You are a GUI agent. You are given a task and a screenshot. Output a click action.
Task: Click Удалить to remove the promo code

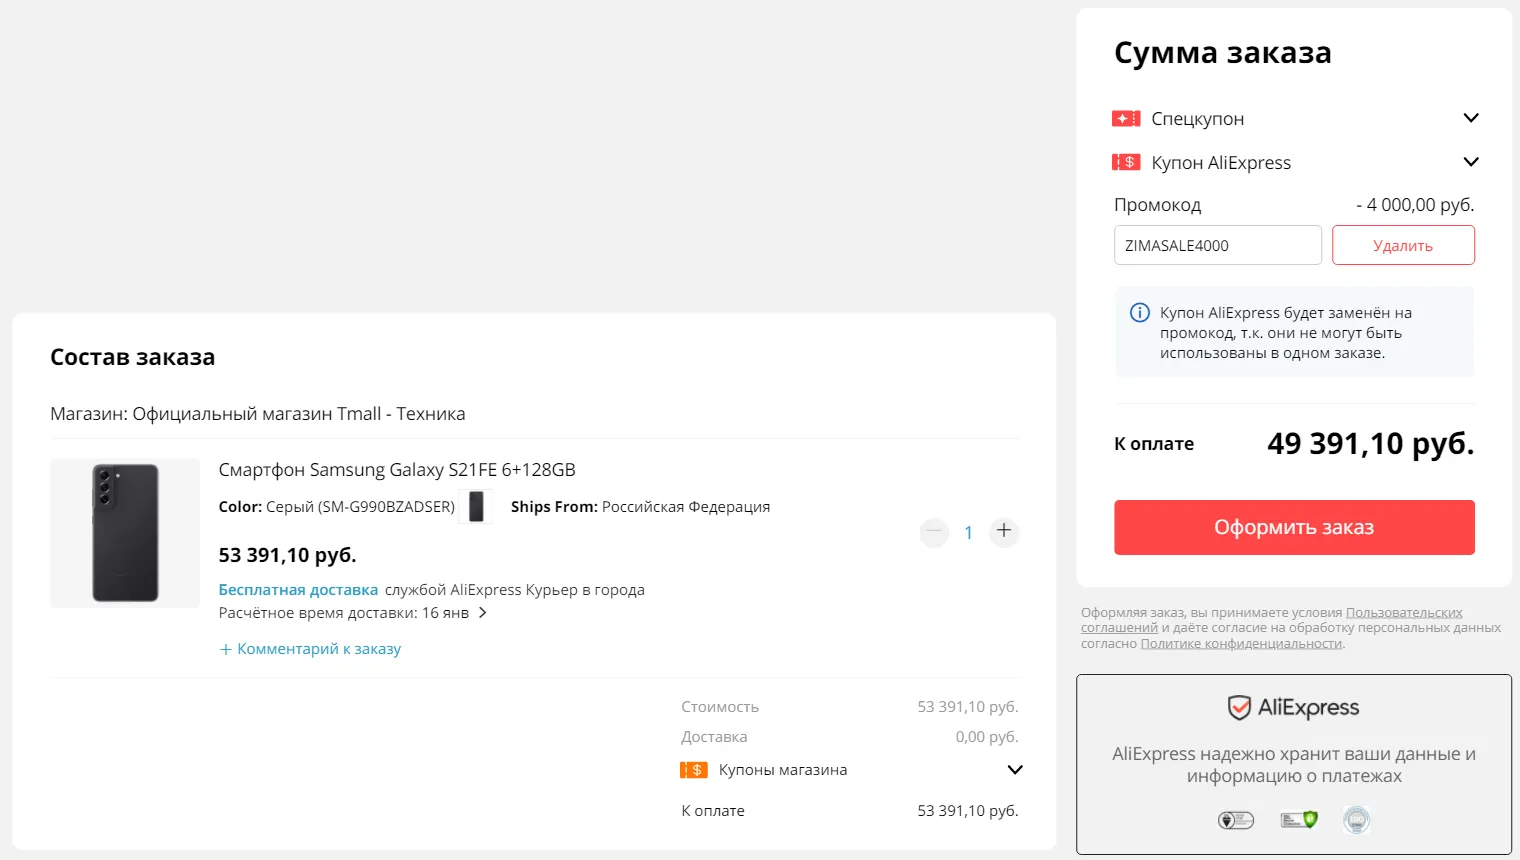(1402, 245)
